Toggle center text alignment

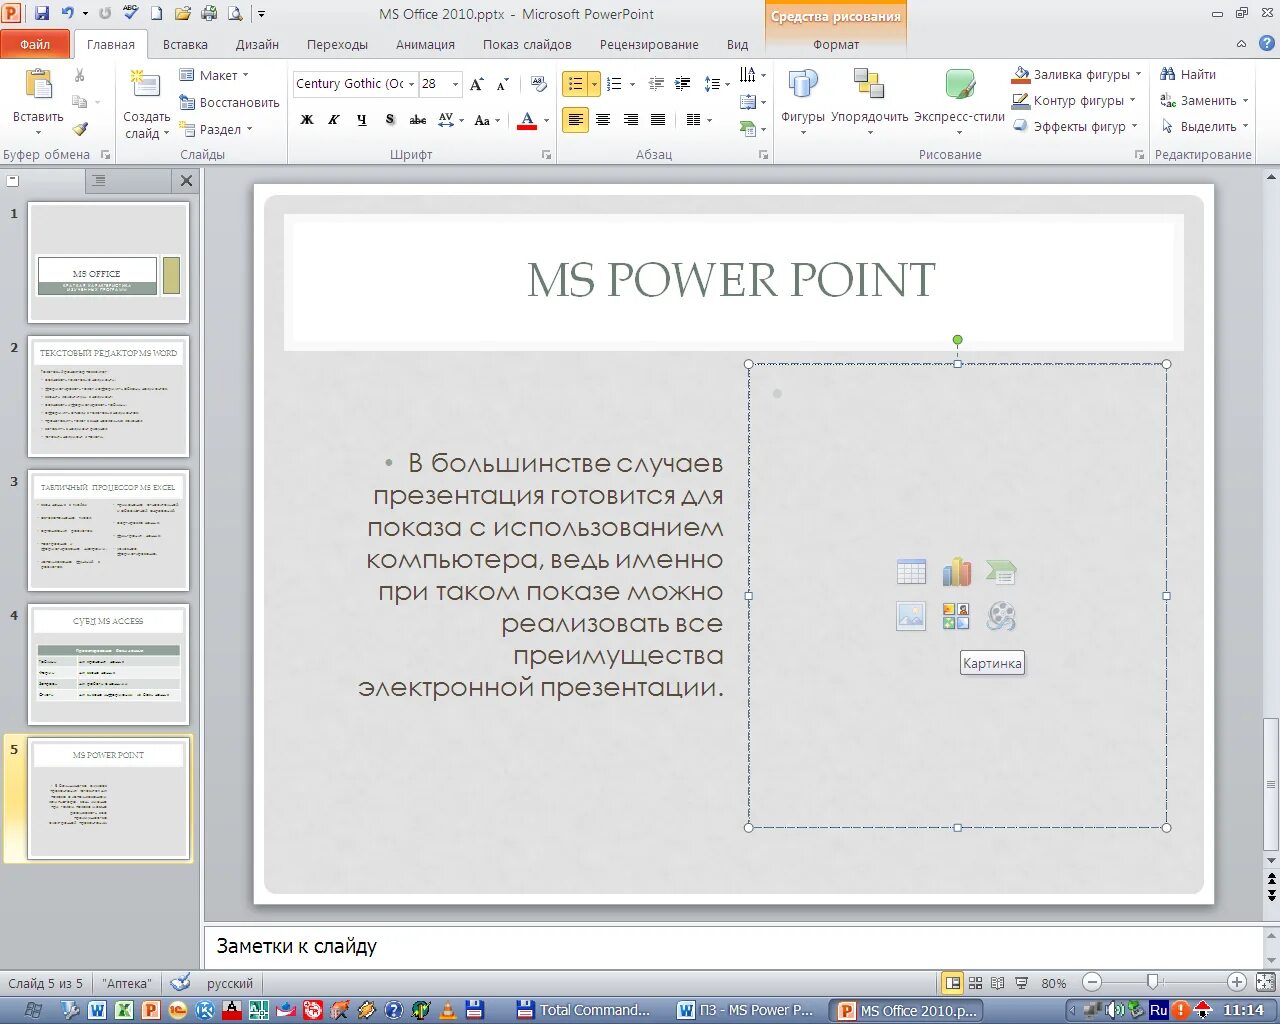click(x=603, y=120)
